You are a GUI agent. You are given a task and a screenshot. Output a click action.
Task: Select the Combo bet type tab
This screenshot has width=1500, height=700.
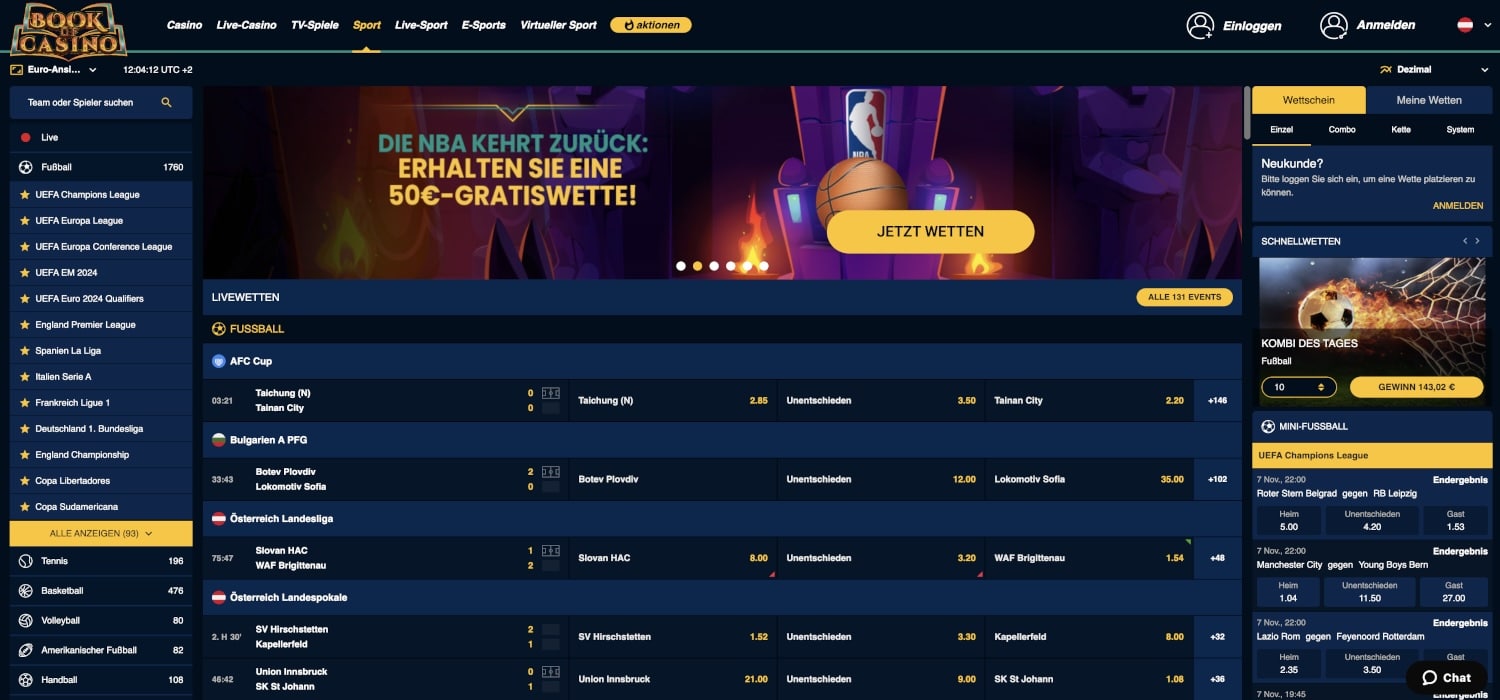[x=1342, y=130]
